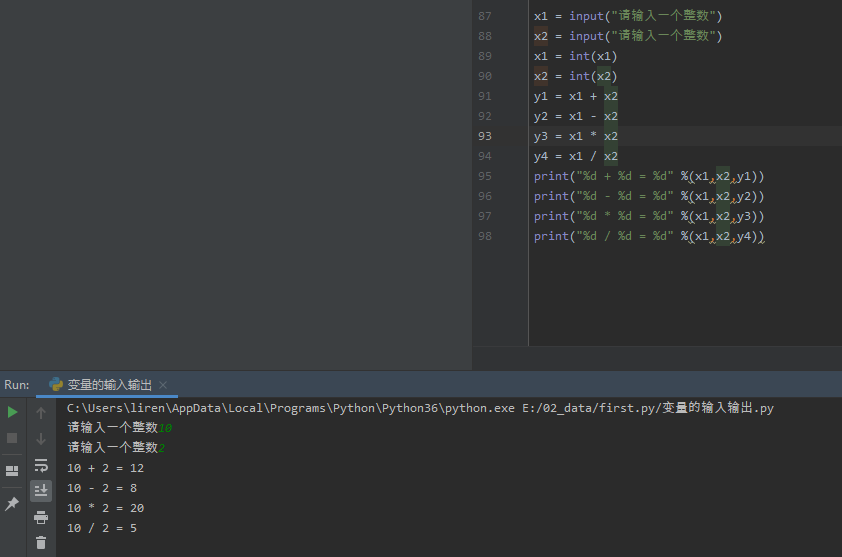Click the down the stack trace arrow
Screen dimensions: 842x557
(x=41, y=439)
